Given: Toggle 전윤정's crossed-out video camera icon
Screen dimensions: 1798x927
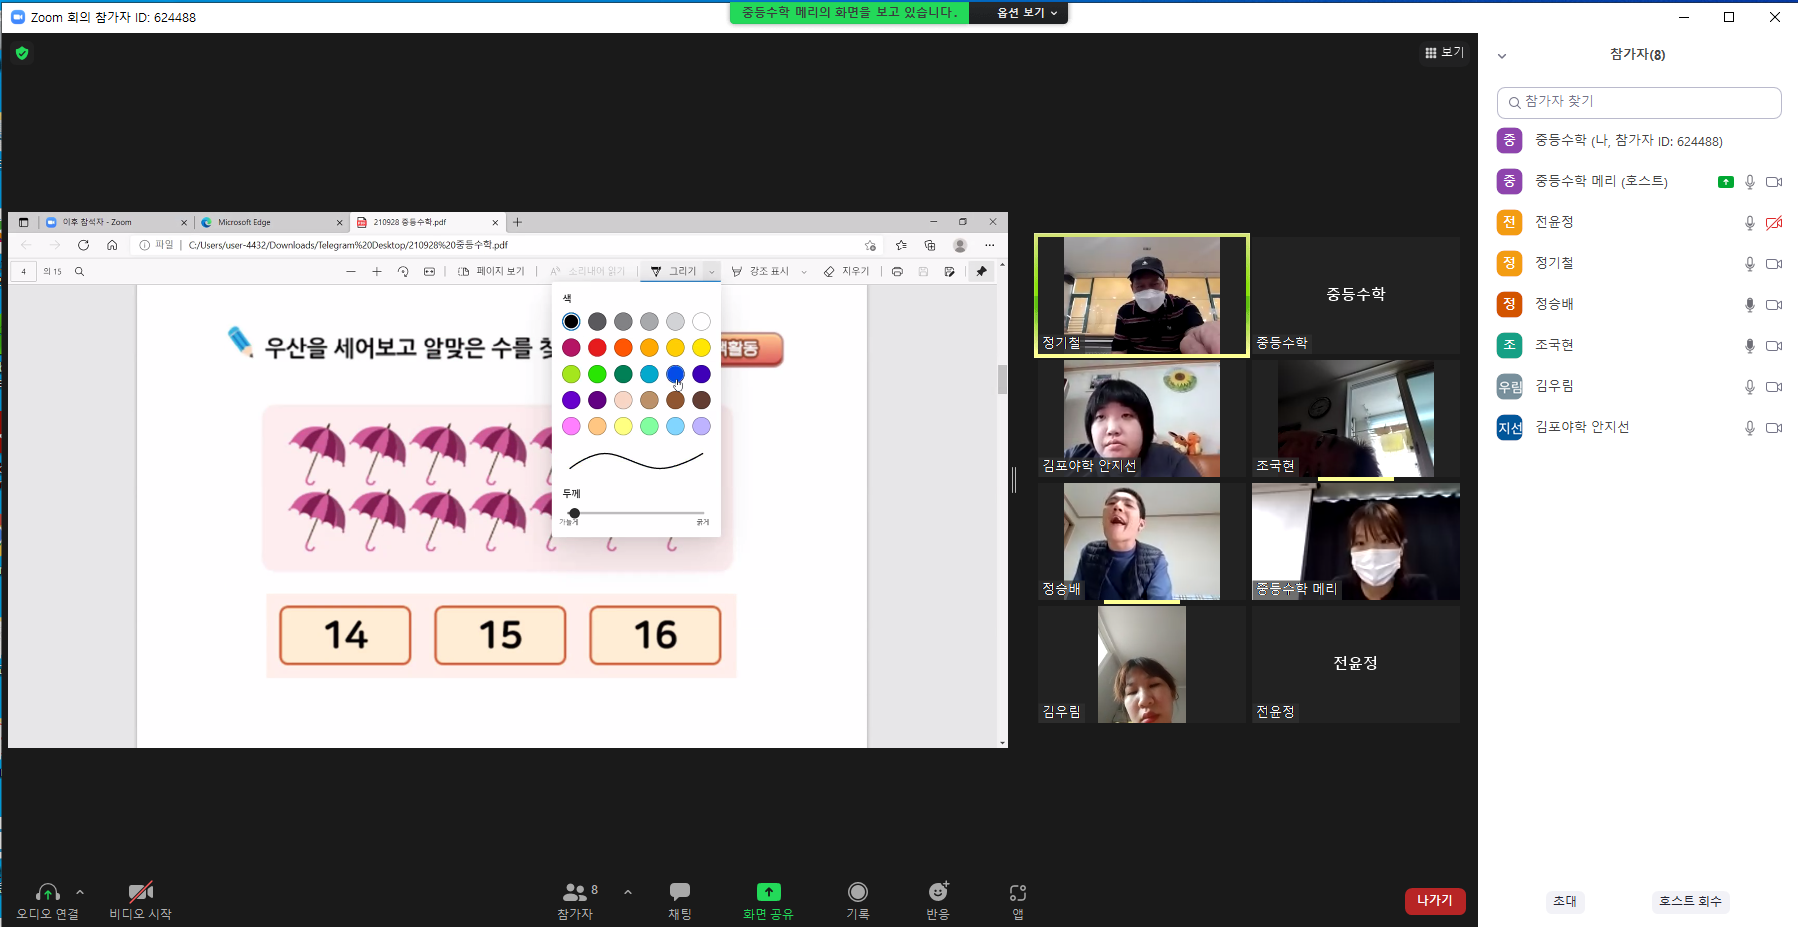Looking at the screenshot, I should [x=1774, y=223].
